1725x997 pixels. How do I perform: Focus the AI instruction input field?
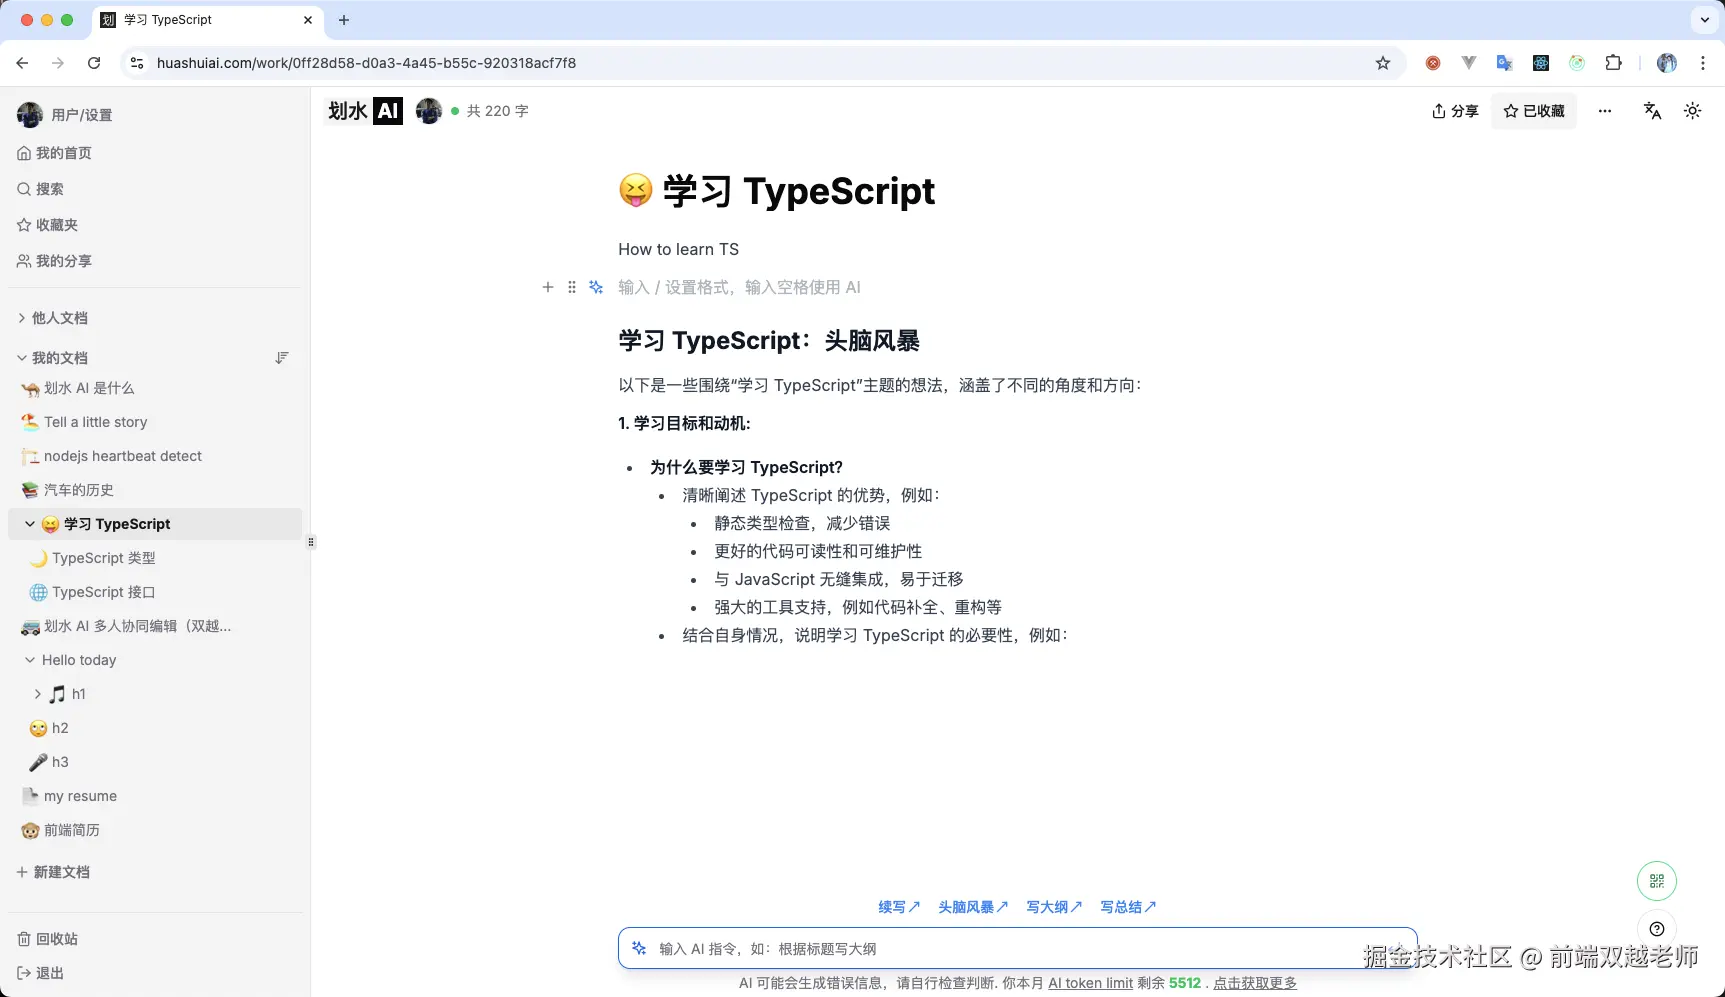1018,948
